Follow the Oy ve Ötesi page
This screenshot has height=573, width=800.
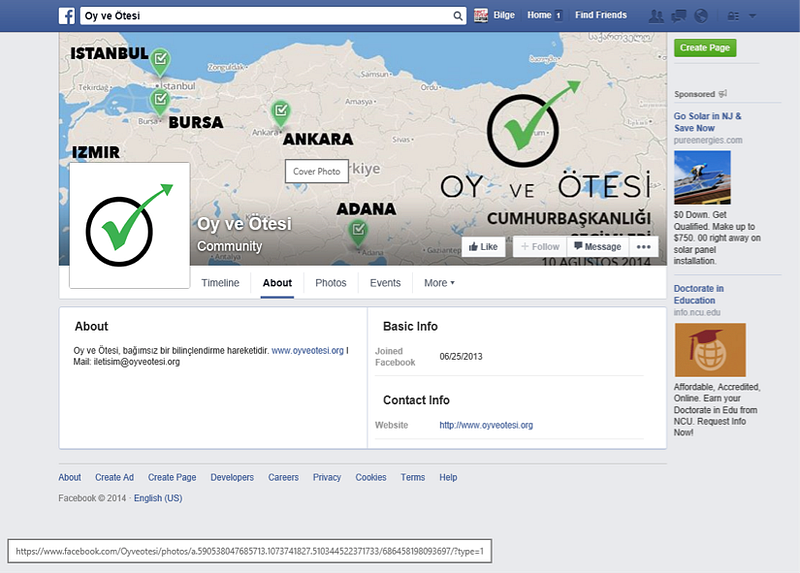point(540,246)
